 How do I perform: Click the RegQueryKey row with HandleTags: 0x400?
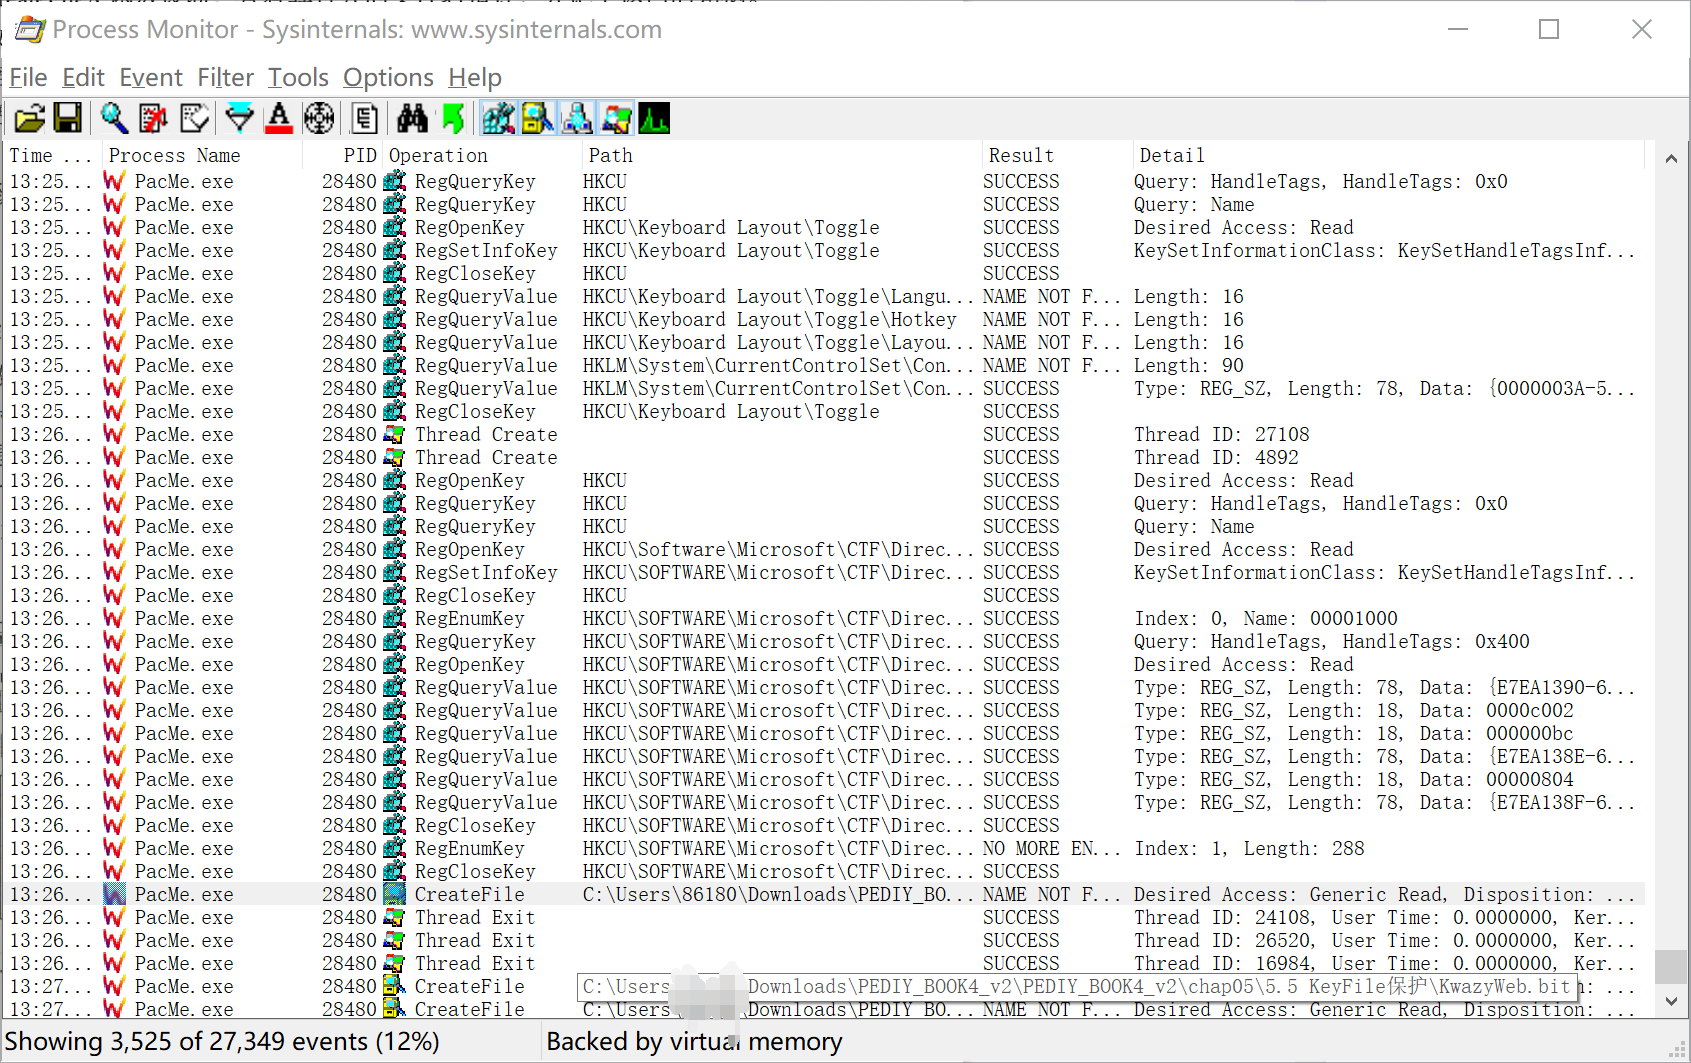(824, 641)
